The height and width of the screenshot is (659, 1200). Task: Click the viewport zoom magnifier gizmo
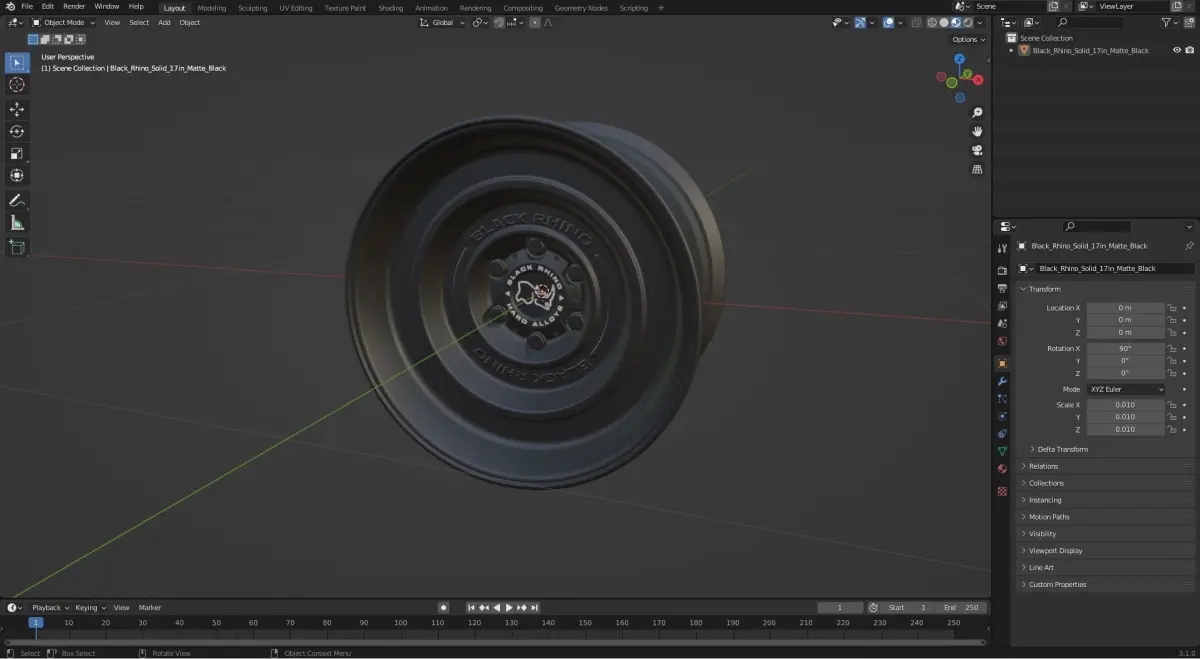[x=977, y=113]
